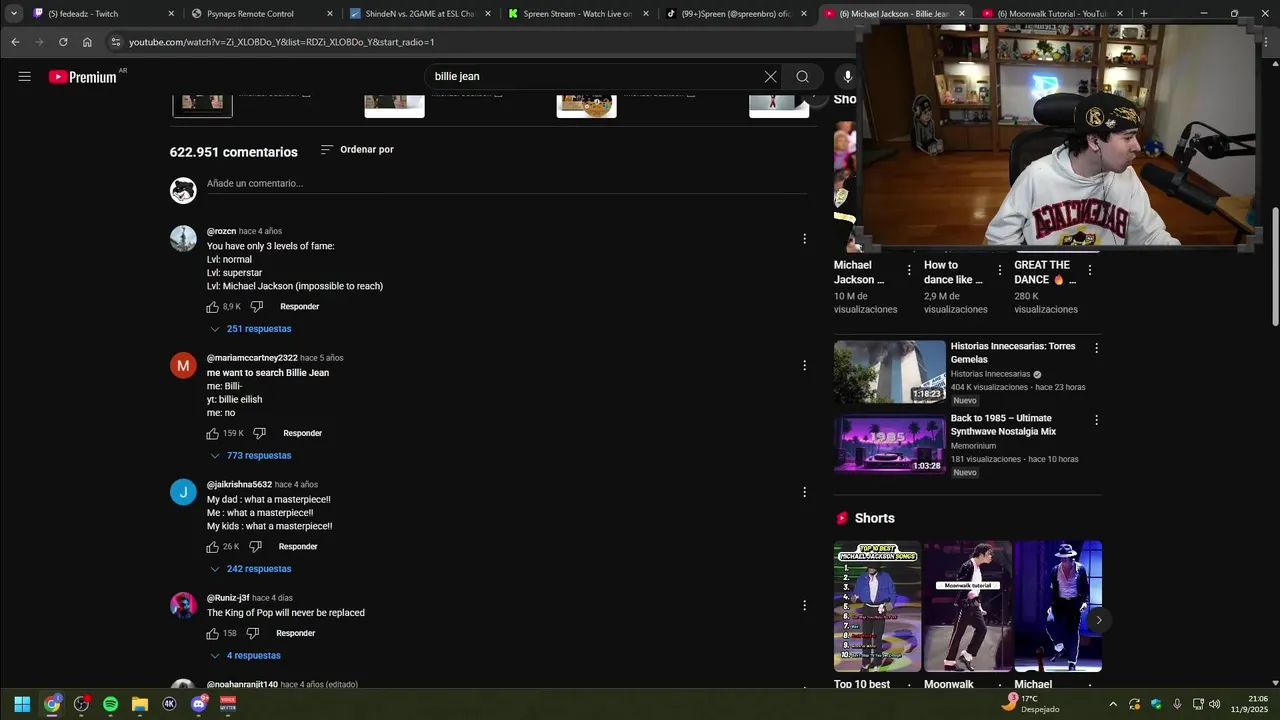This screenshot has height=720, width=1280.
Task: Open options menu for @jaikrishna5632 comment
Action: [804, 492]
